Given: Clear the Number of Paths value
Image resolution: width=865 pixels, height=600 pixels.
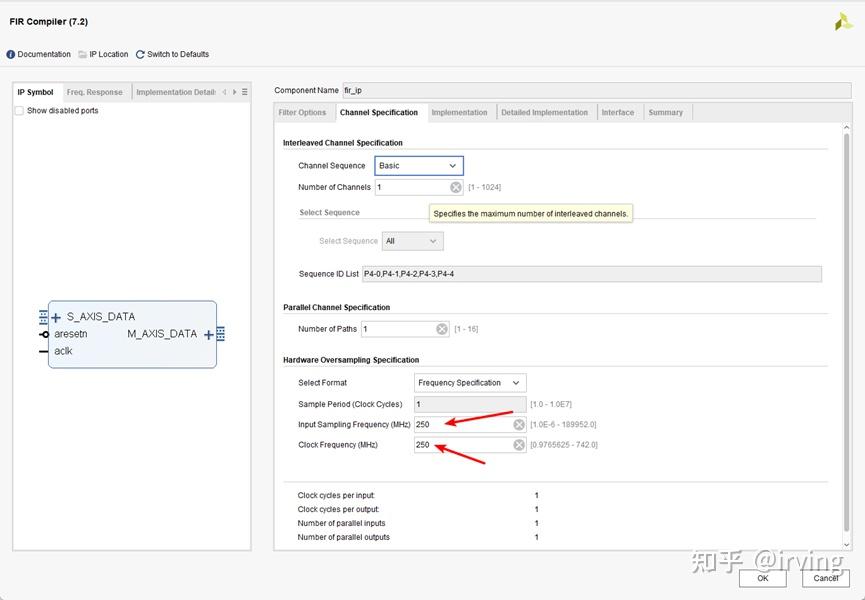Looking at the screenshot, I should tap(442, 329).
